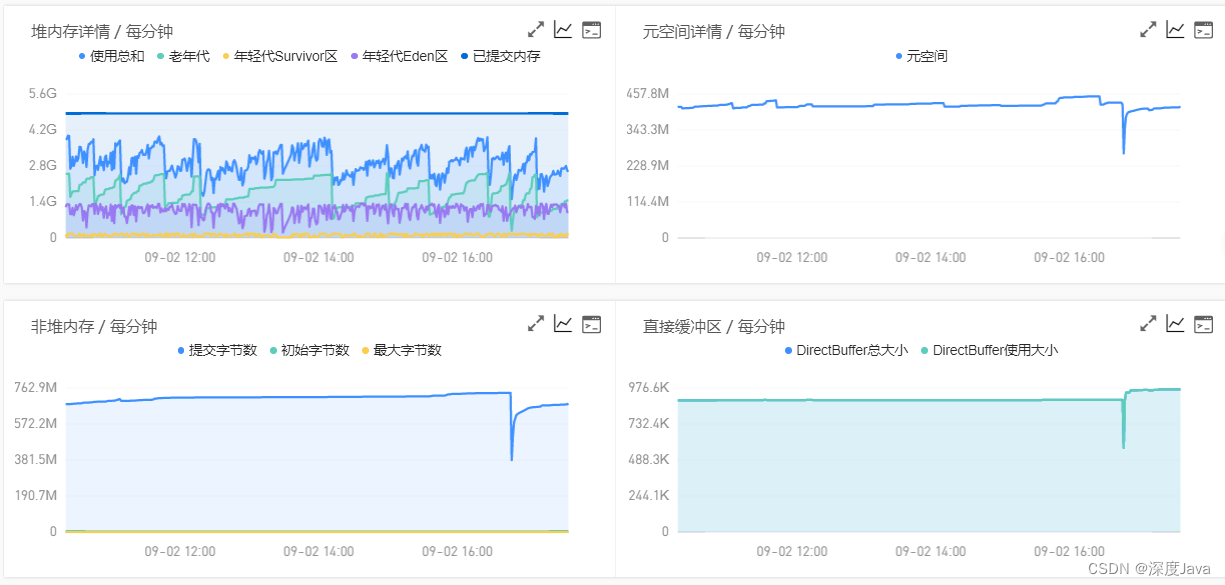Toggle the 提交字节数 legend series
1225x585 pixels.
[x=217, y=350]
